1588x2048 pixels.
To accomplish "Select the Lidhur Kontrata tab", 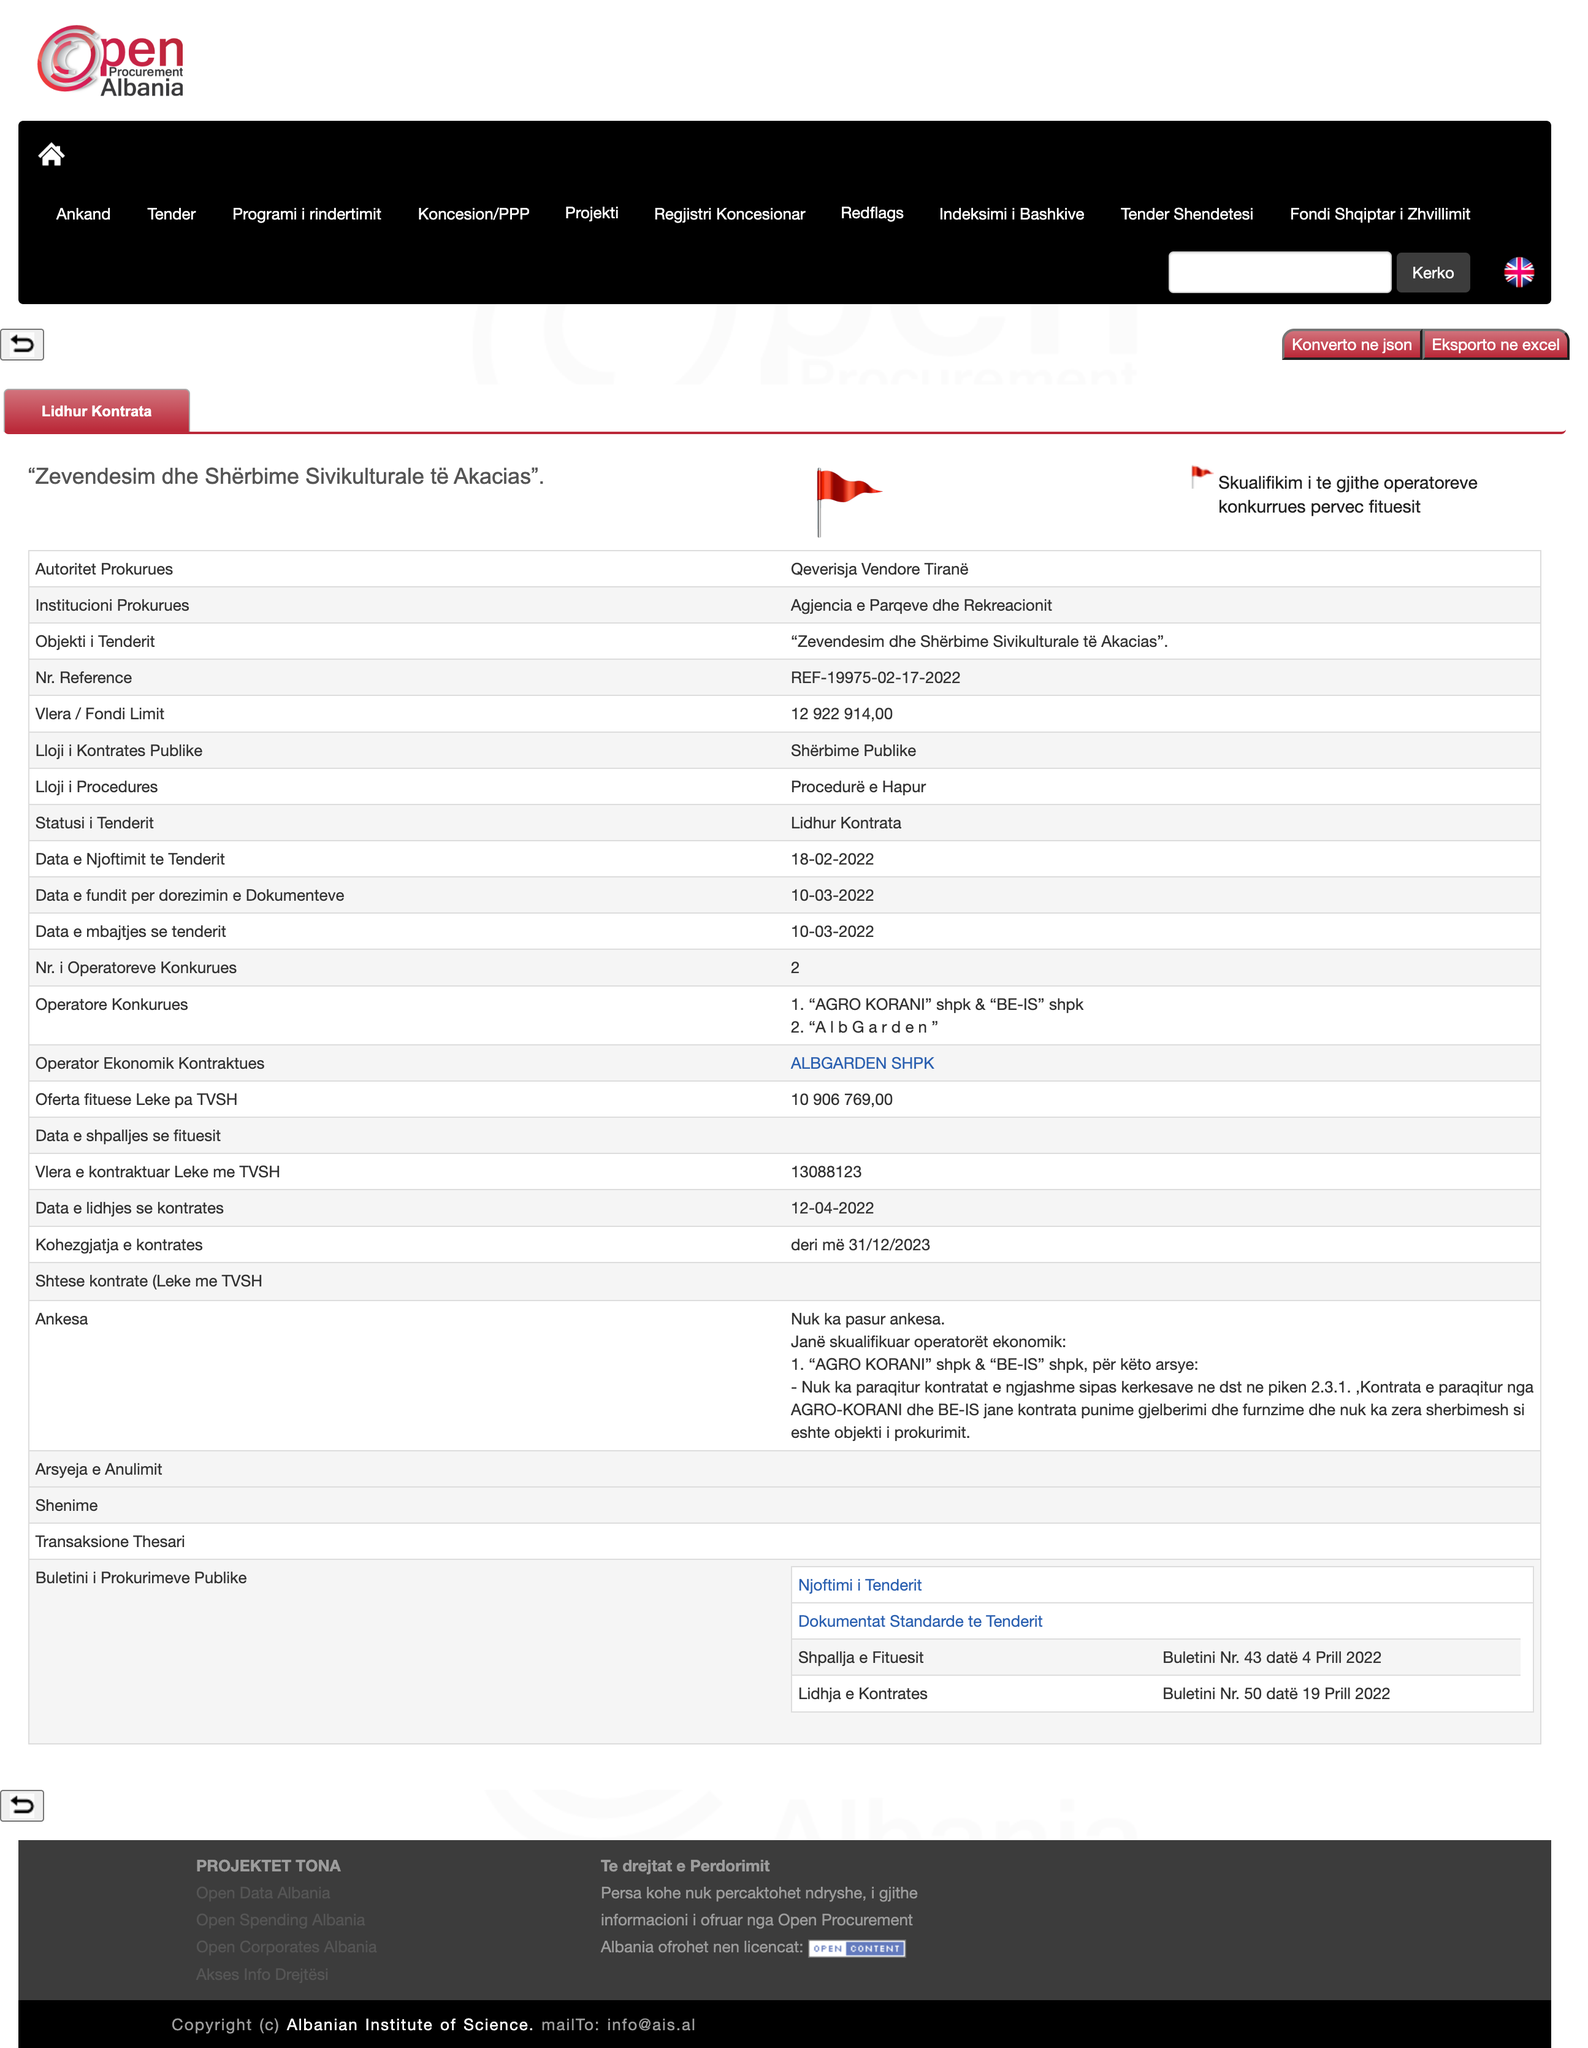I will click(96, 411).
